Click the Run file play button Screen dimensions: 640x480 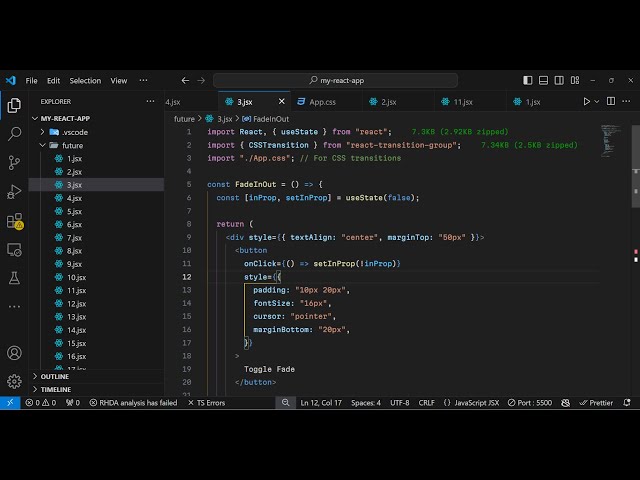[x=587, y=101]
